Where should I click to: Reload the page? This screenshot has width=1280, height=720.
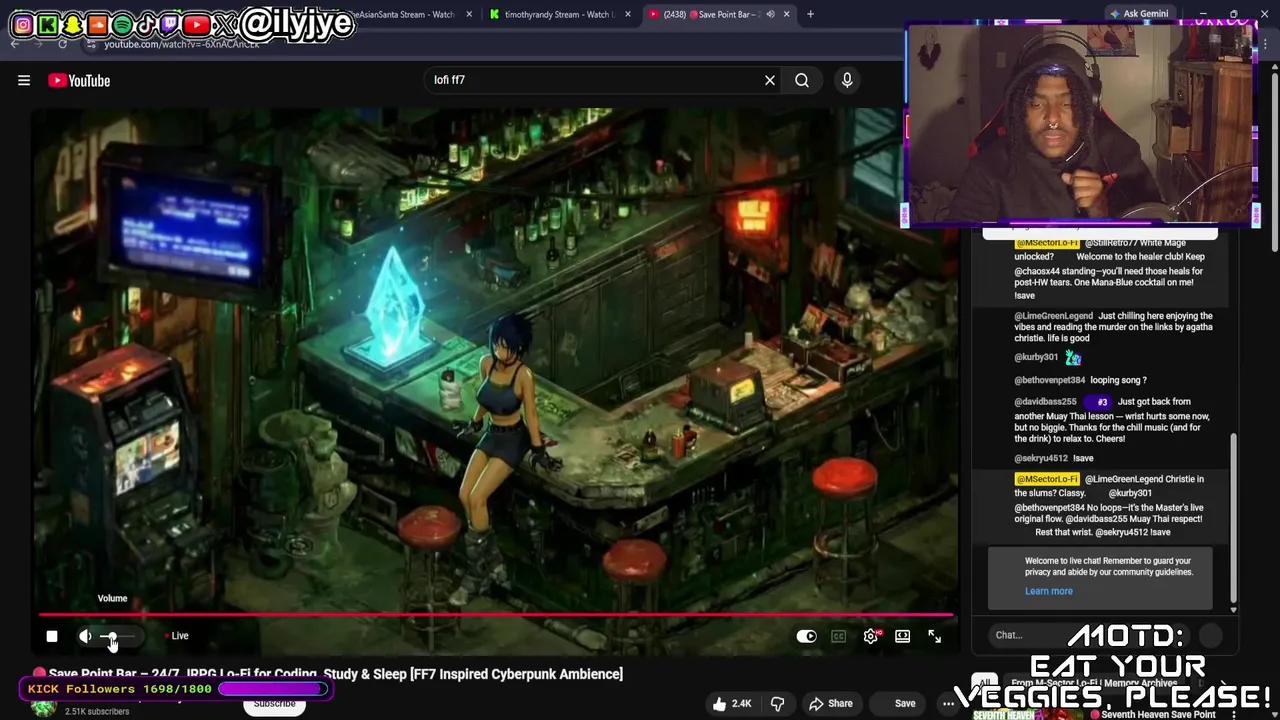click(x=62, y=44)
